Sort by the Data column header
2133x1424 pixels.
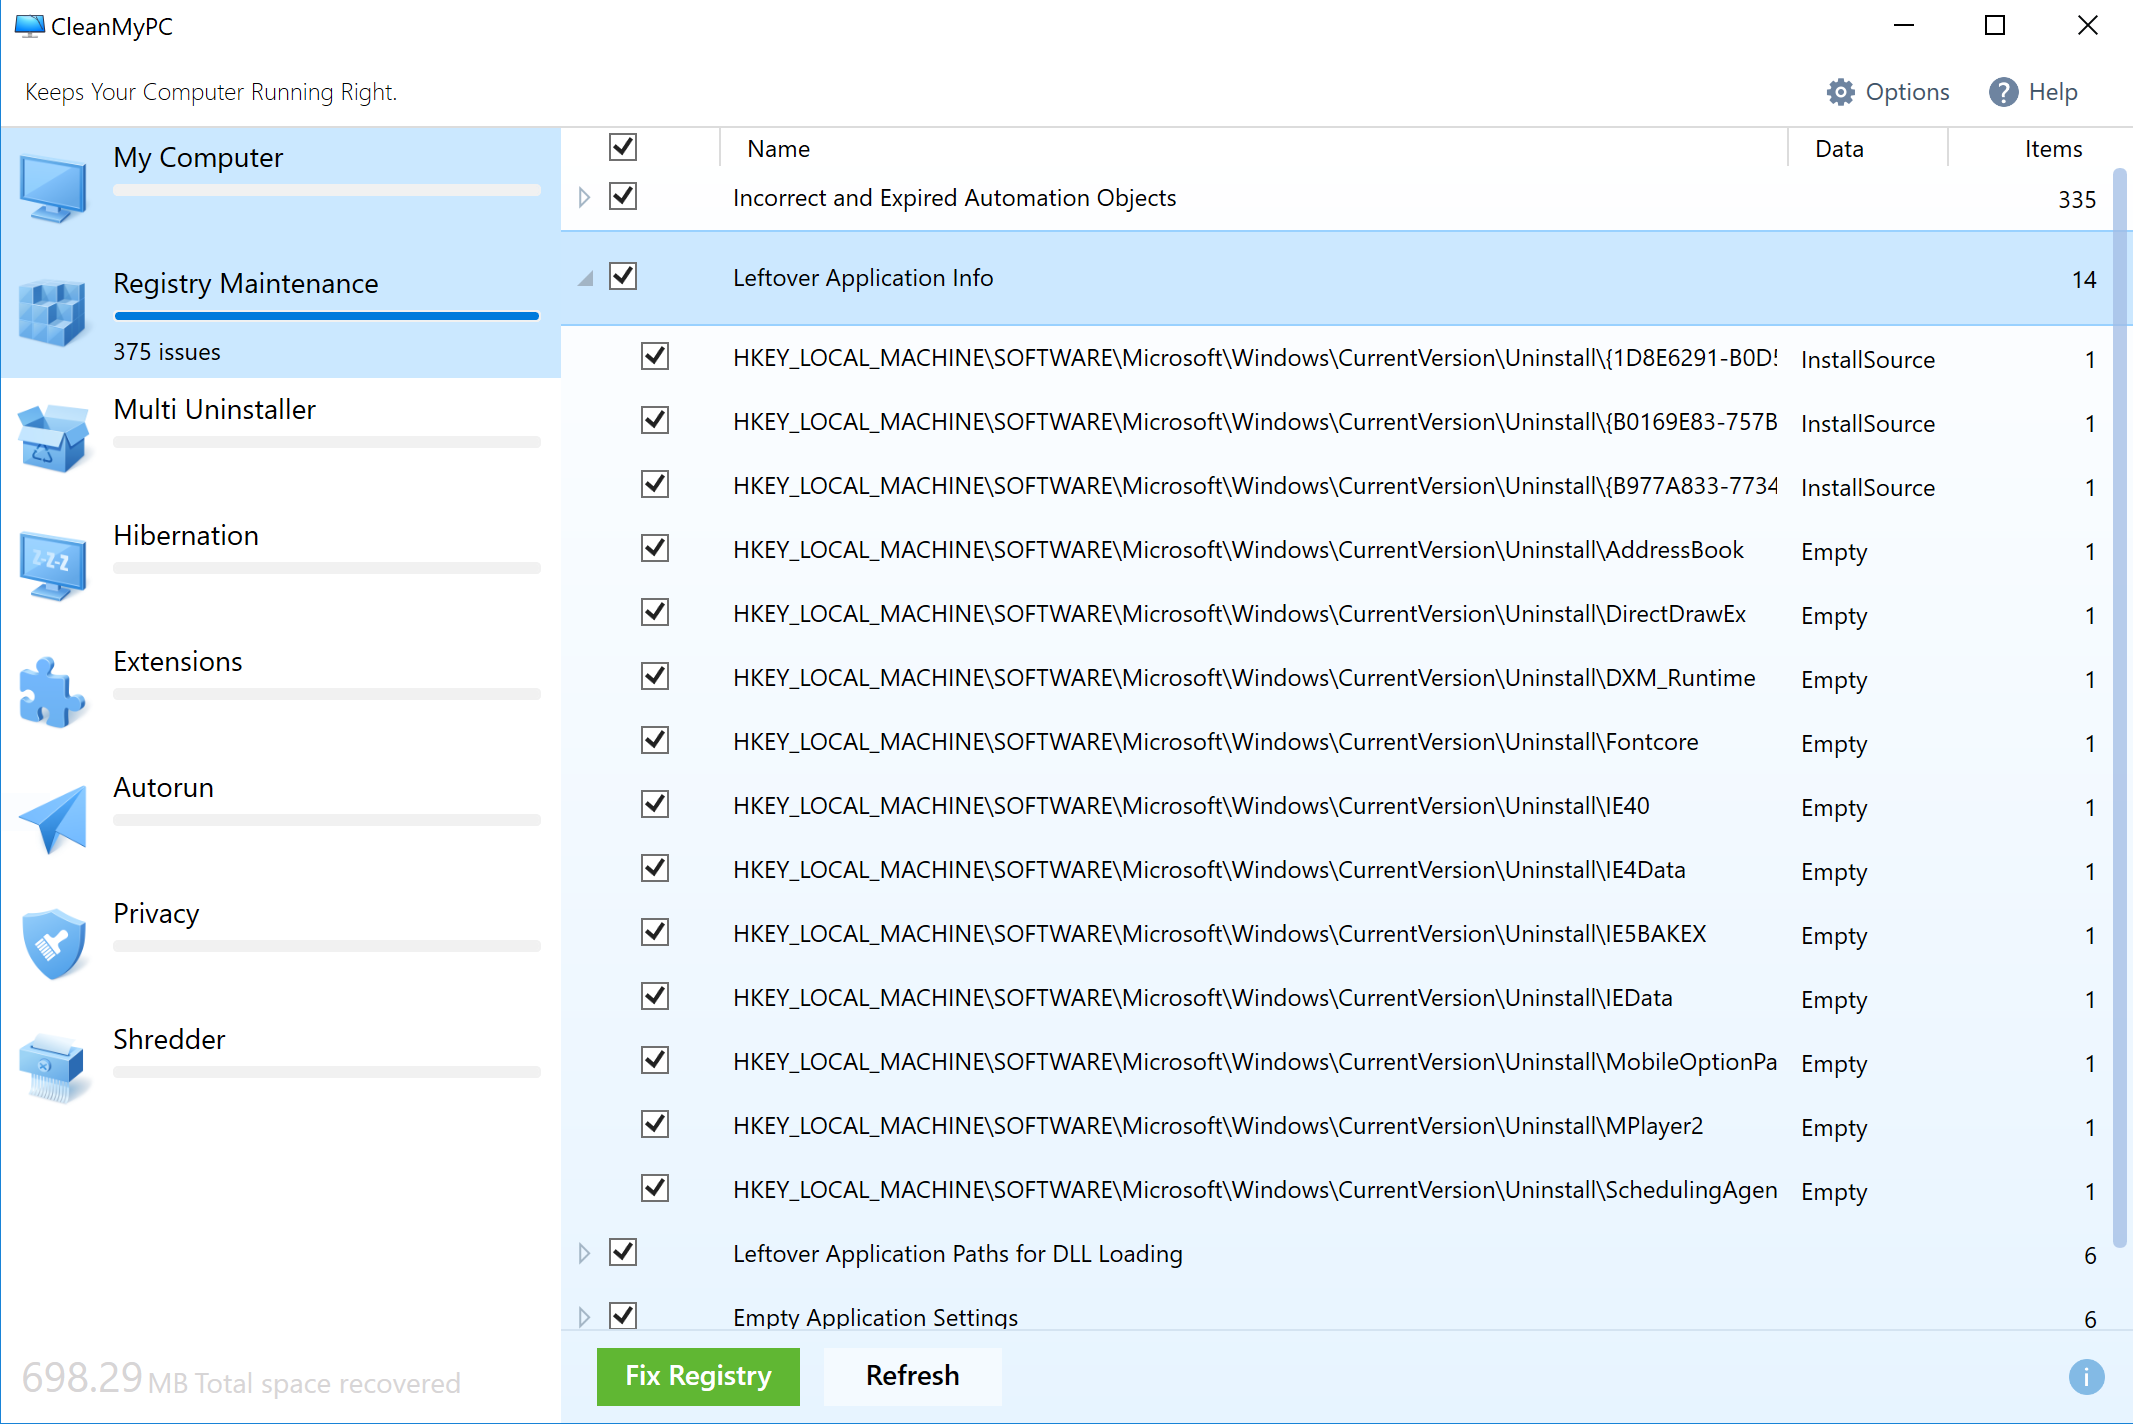pyautogui.click(x=1867, y=149)
